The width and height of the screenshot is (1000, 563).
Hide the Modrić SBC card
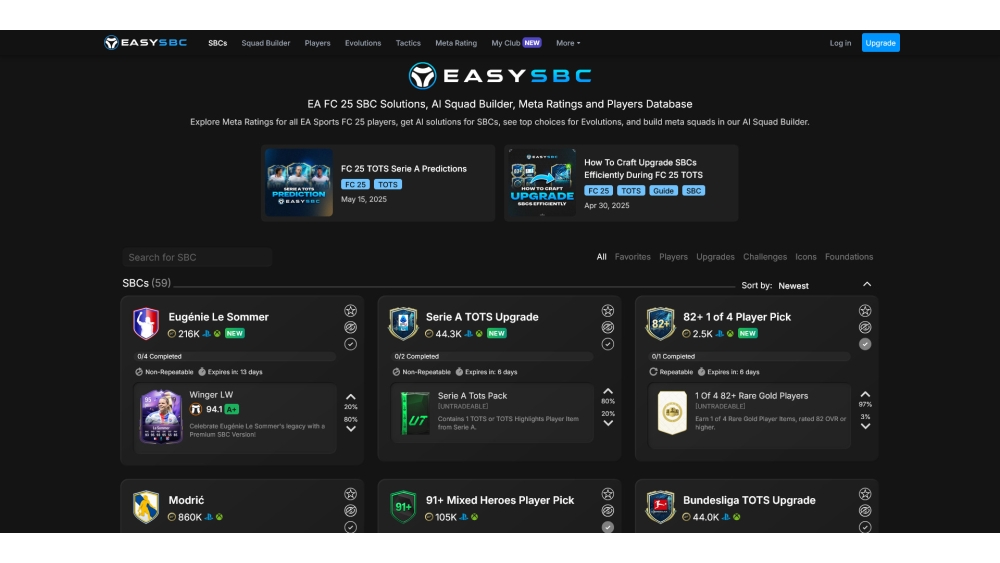tap(351, 511)
